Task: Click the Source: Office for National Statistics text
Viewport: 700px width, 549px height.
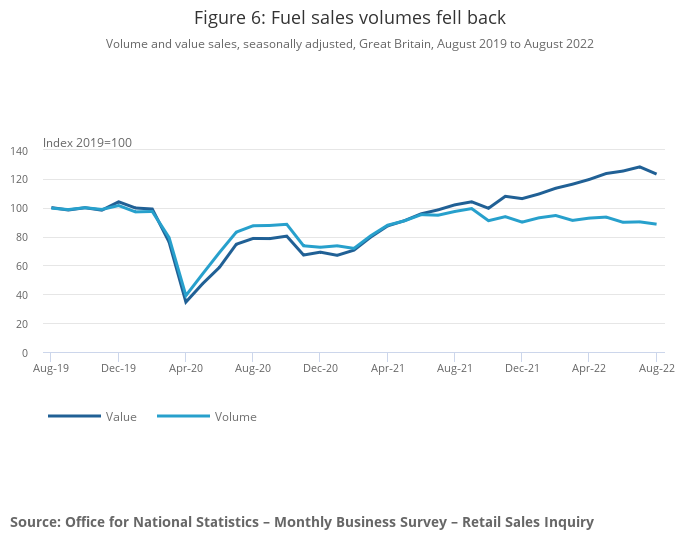Action: [x=302, y=521]
